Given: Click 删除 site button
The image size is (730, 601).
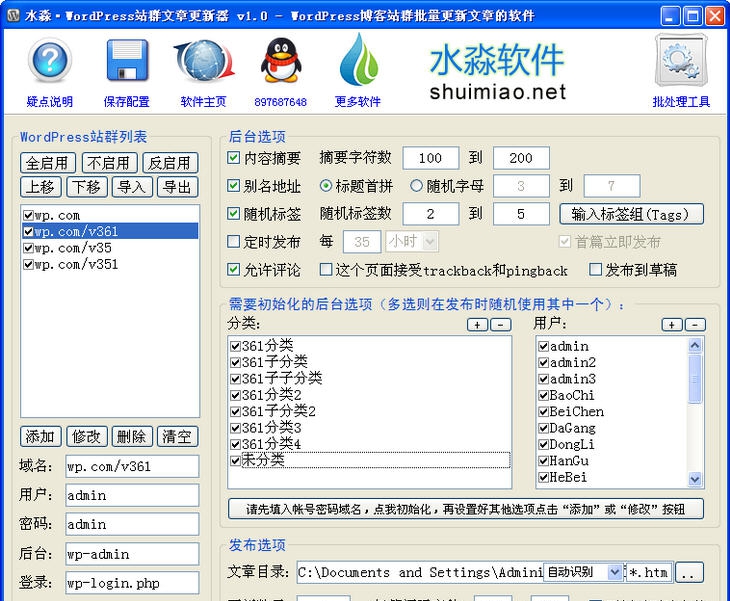Looking at the screenshot, I should click(x=132, y=437).
